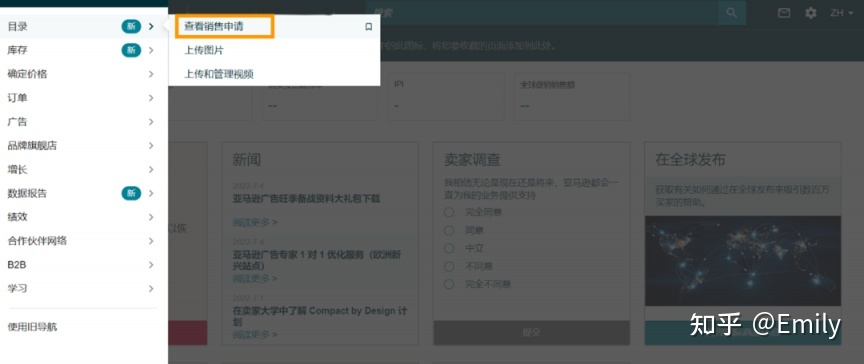Viewport: 864px width, 364px height.
Task: Click the 卖家调查 card heading
Action: 472,160
